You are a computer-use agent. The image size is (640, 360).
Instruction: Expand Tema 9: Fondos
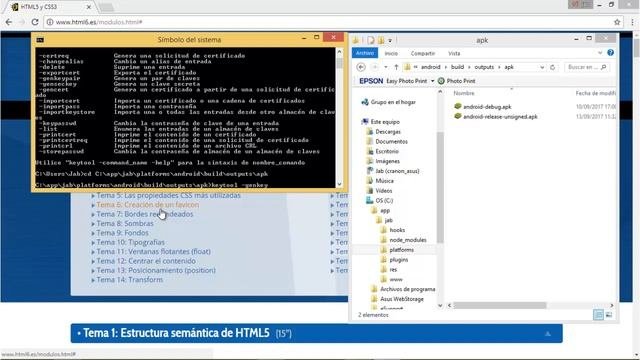point(93,233)
